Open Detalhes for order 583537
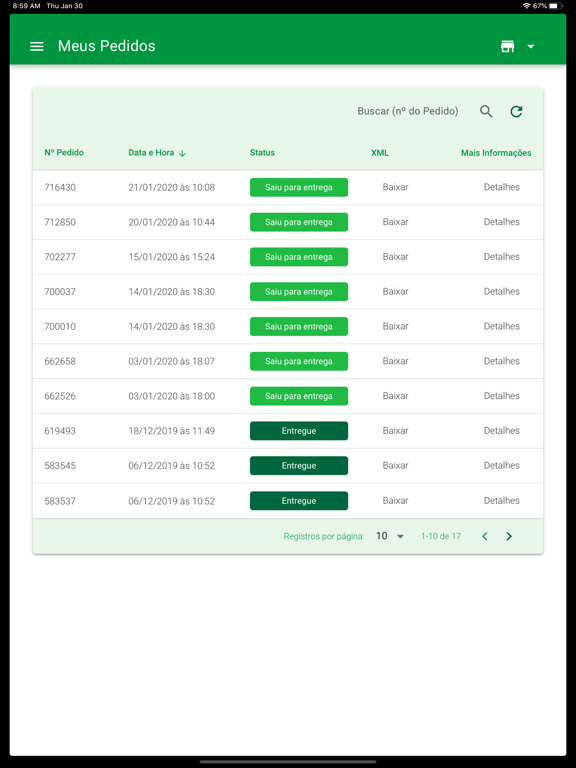 [502, 501]
